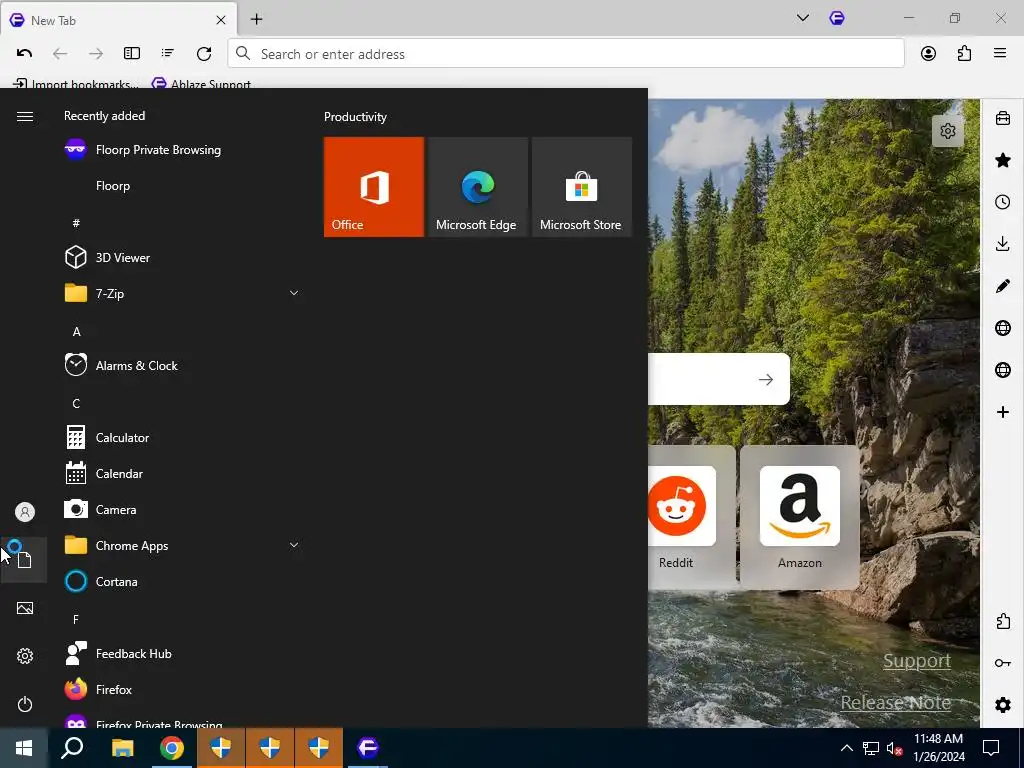The image size is (1024, 768).
Task: Click the Power icon in Start sidebar
Action: coord(25,704)
